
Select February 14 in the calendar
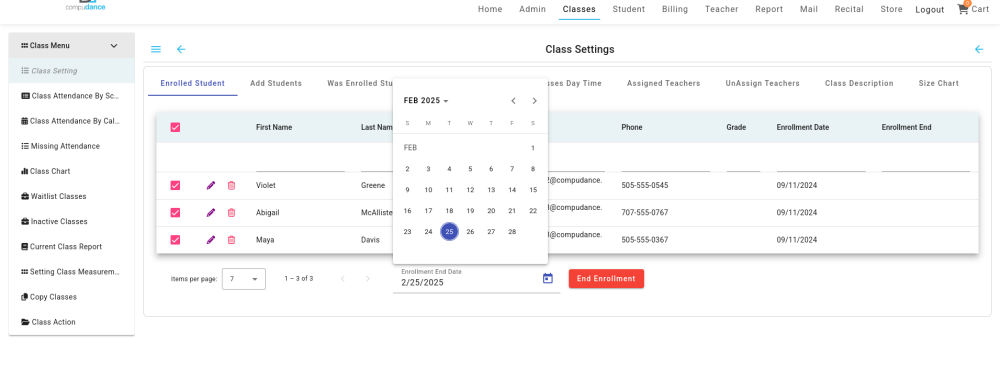(512, 190)
